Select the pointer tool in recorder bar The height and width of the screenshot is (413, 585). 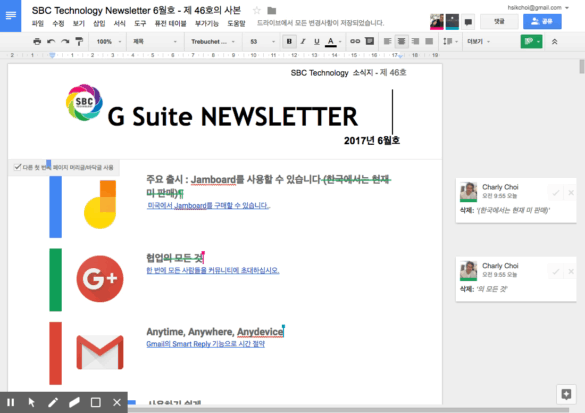point(32,402)
